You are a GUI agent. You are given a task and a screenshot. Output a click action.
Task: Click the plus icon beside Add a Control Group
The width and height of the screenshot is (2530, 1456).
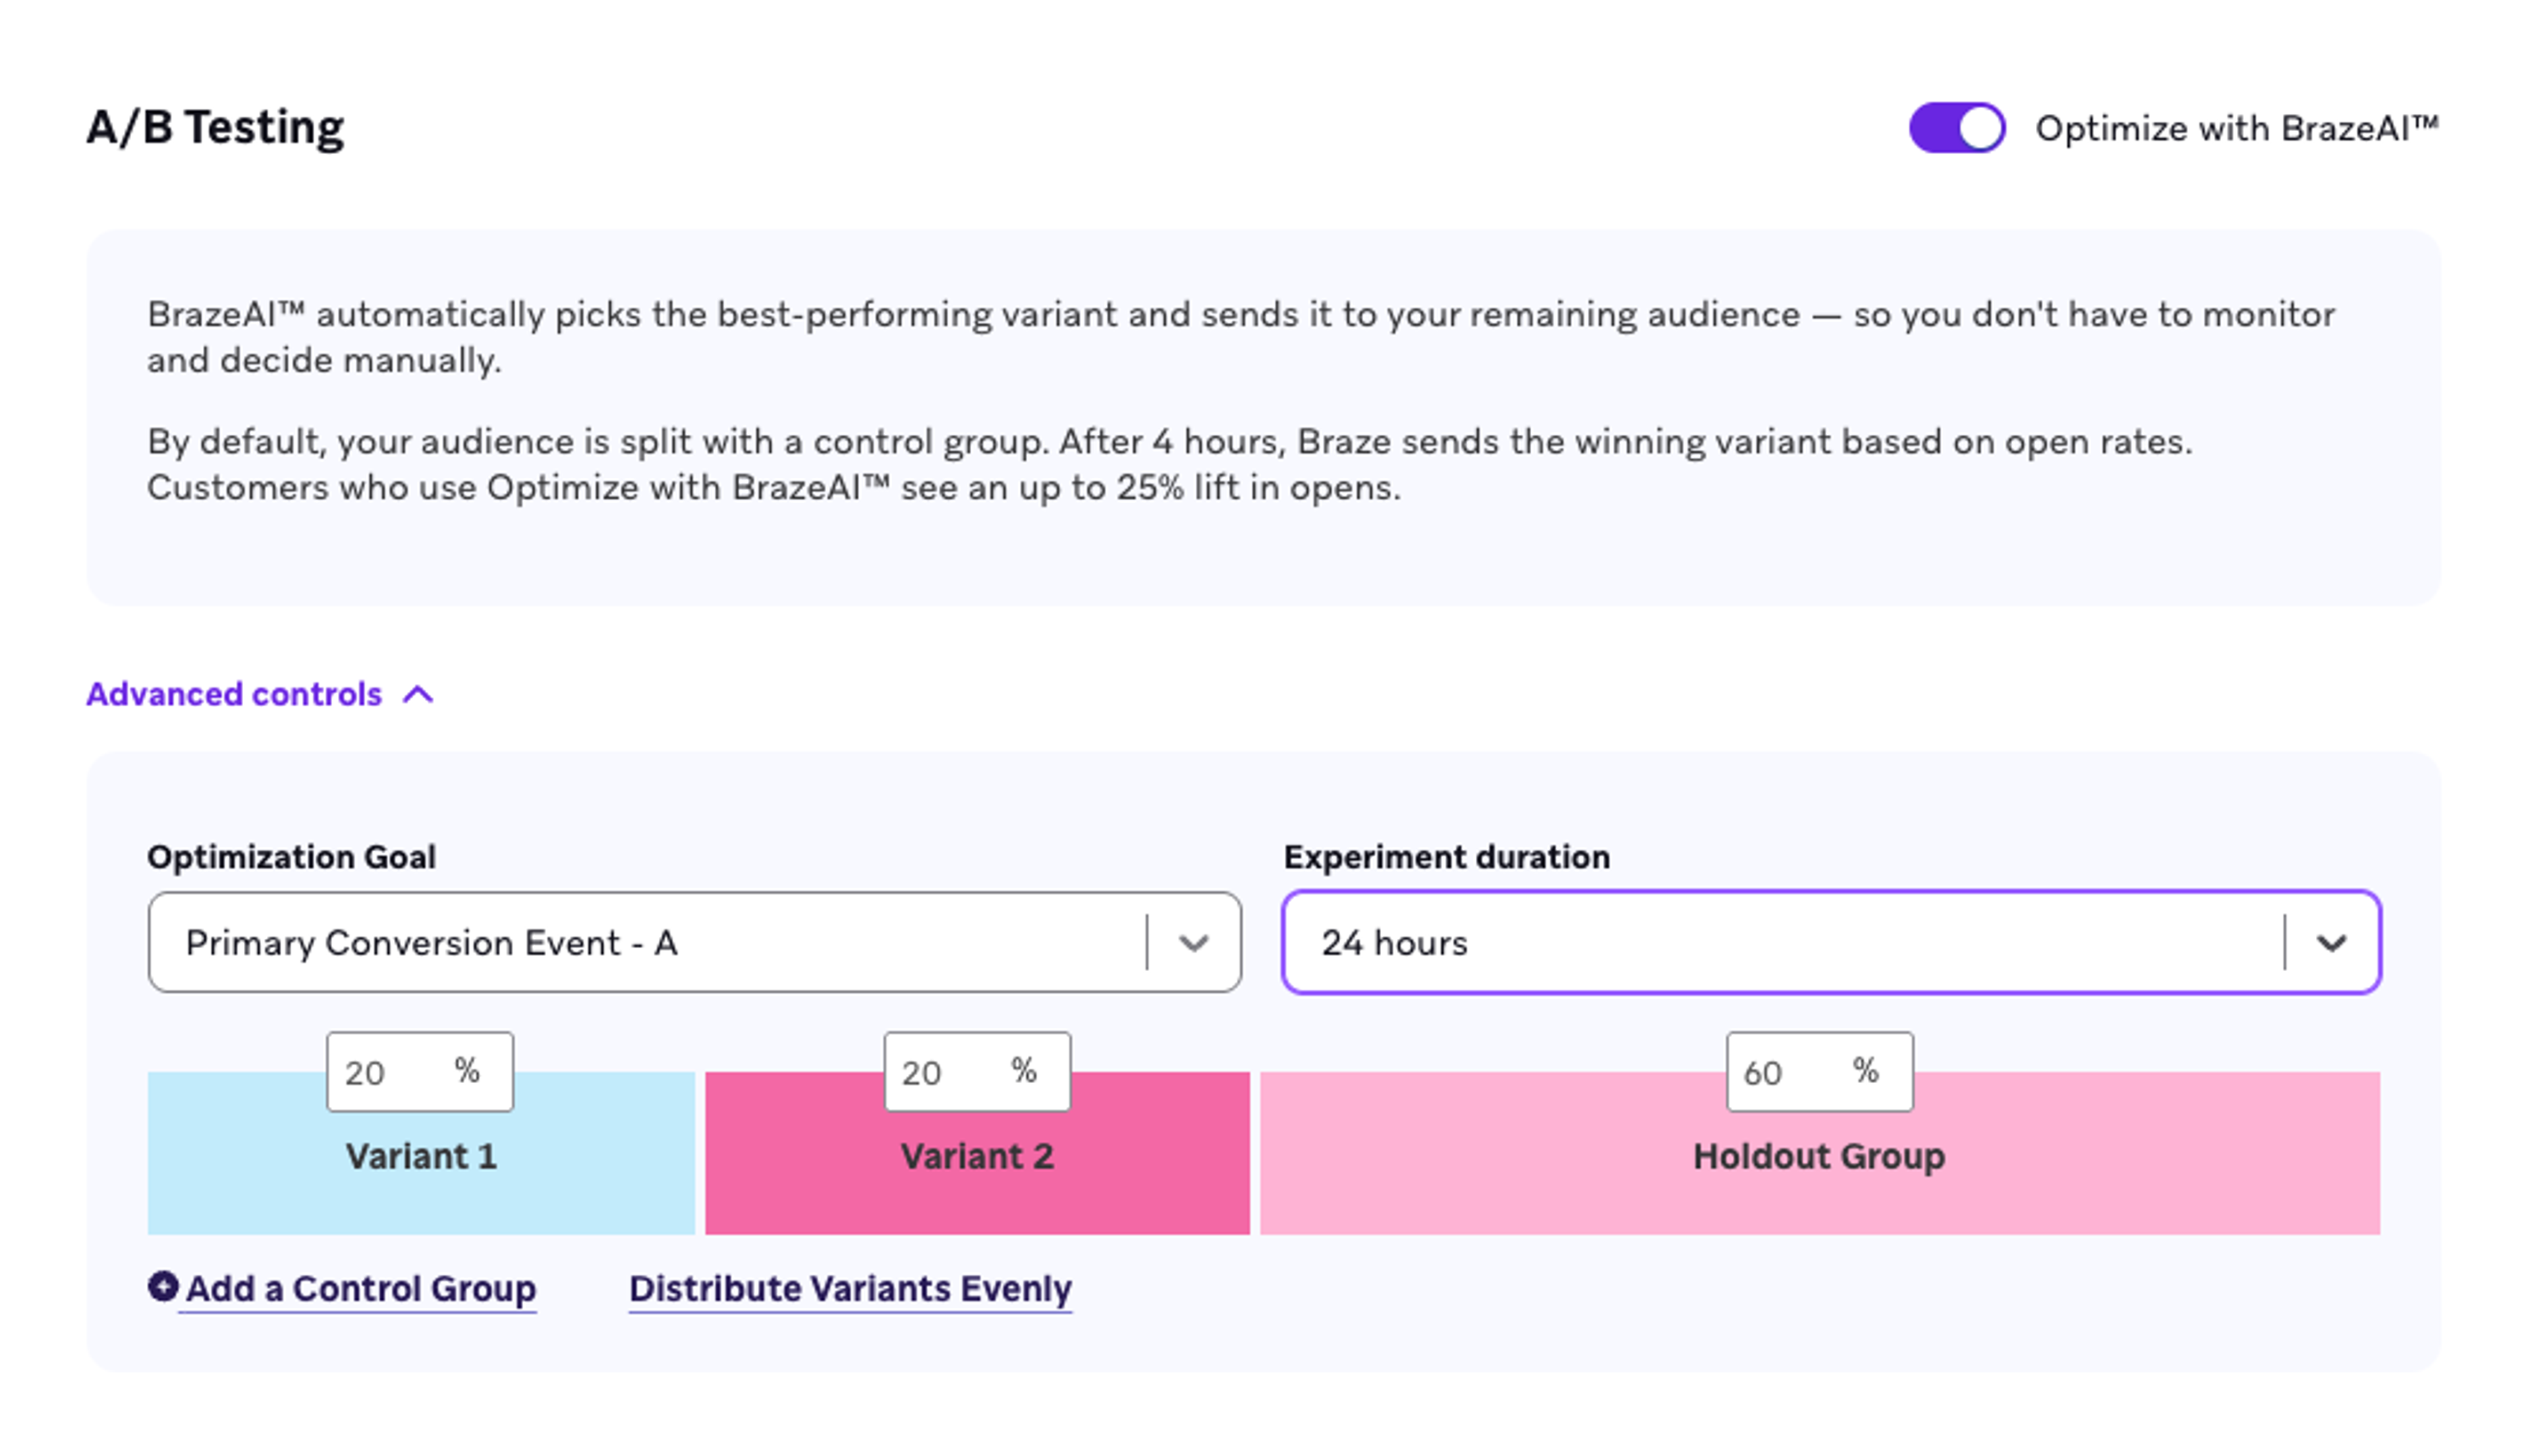click(x=163, y=1286)
